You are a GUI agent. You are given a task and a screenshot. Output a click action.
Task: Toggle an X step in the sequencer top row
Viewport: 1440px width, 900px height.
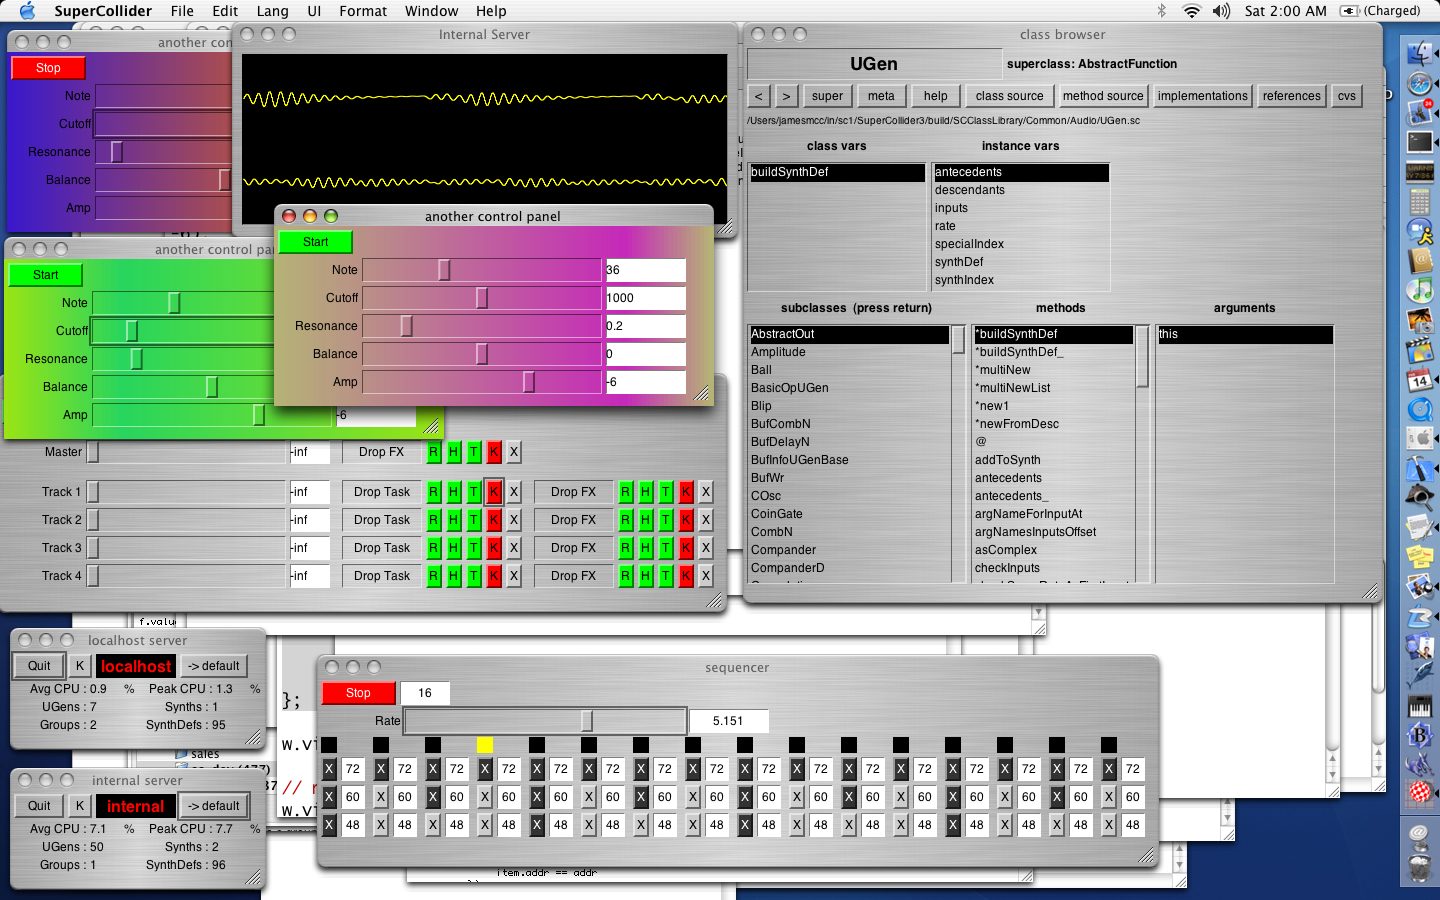coord(329,769)
